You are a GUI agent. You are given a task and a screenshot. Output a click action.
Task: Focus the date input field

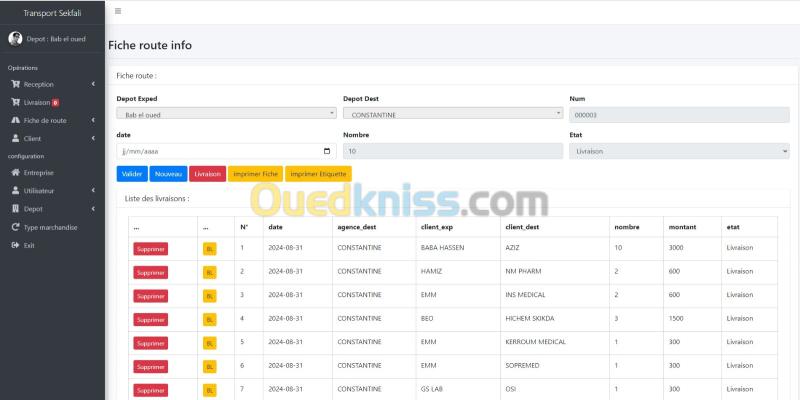pyautogui.click(x=227, y=151)
